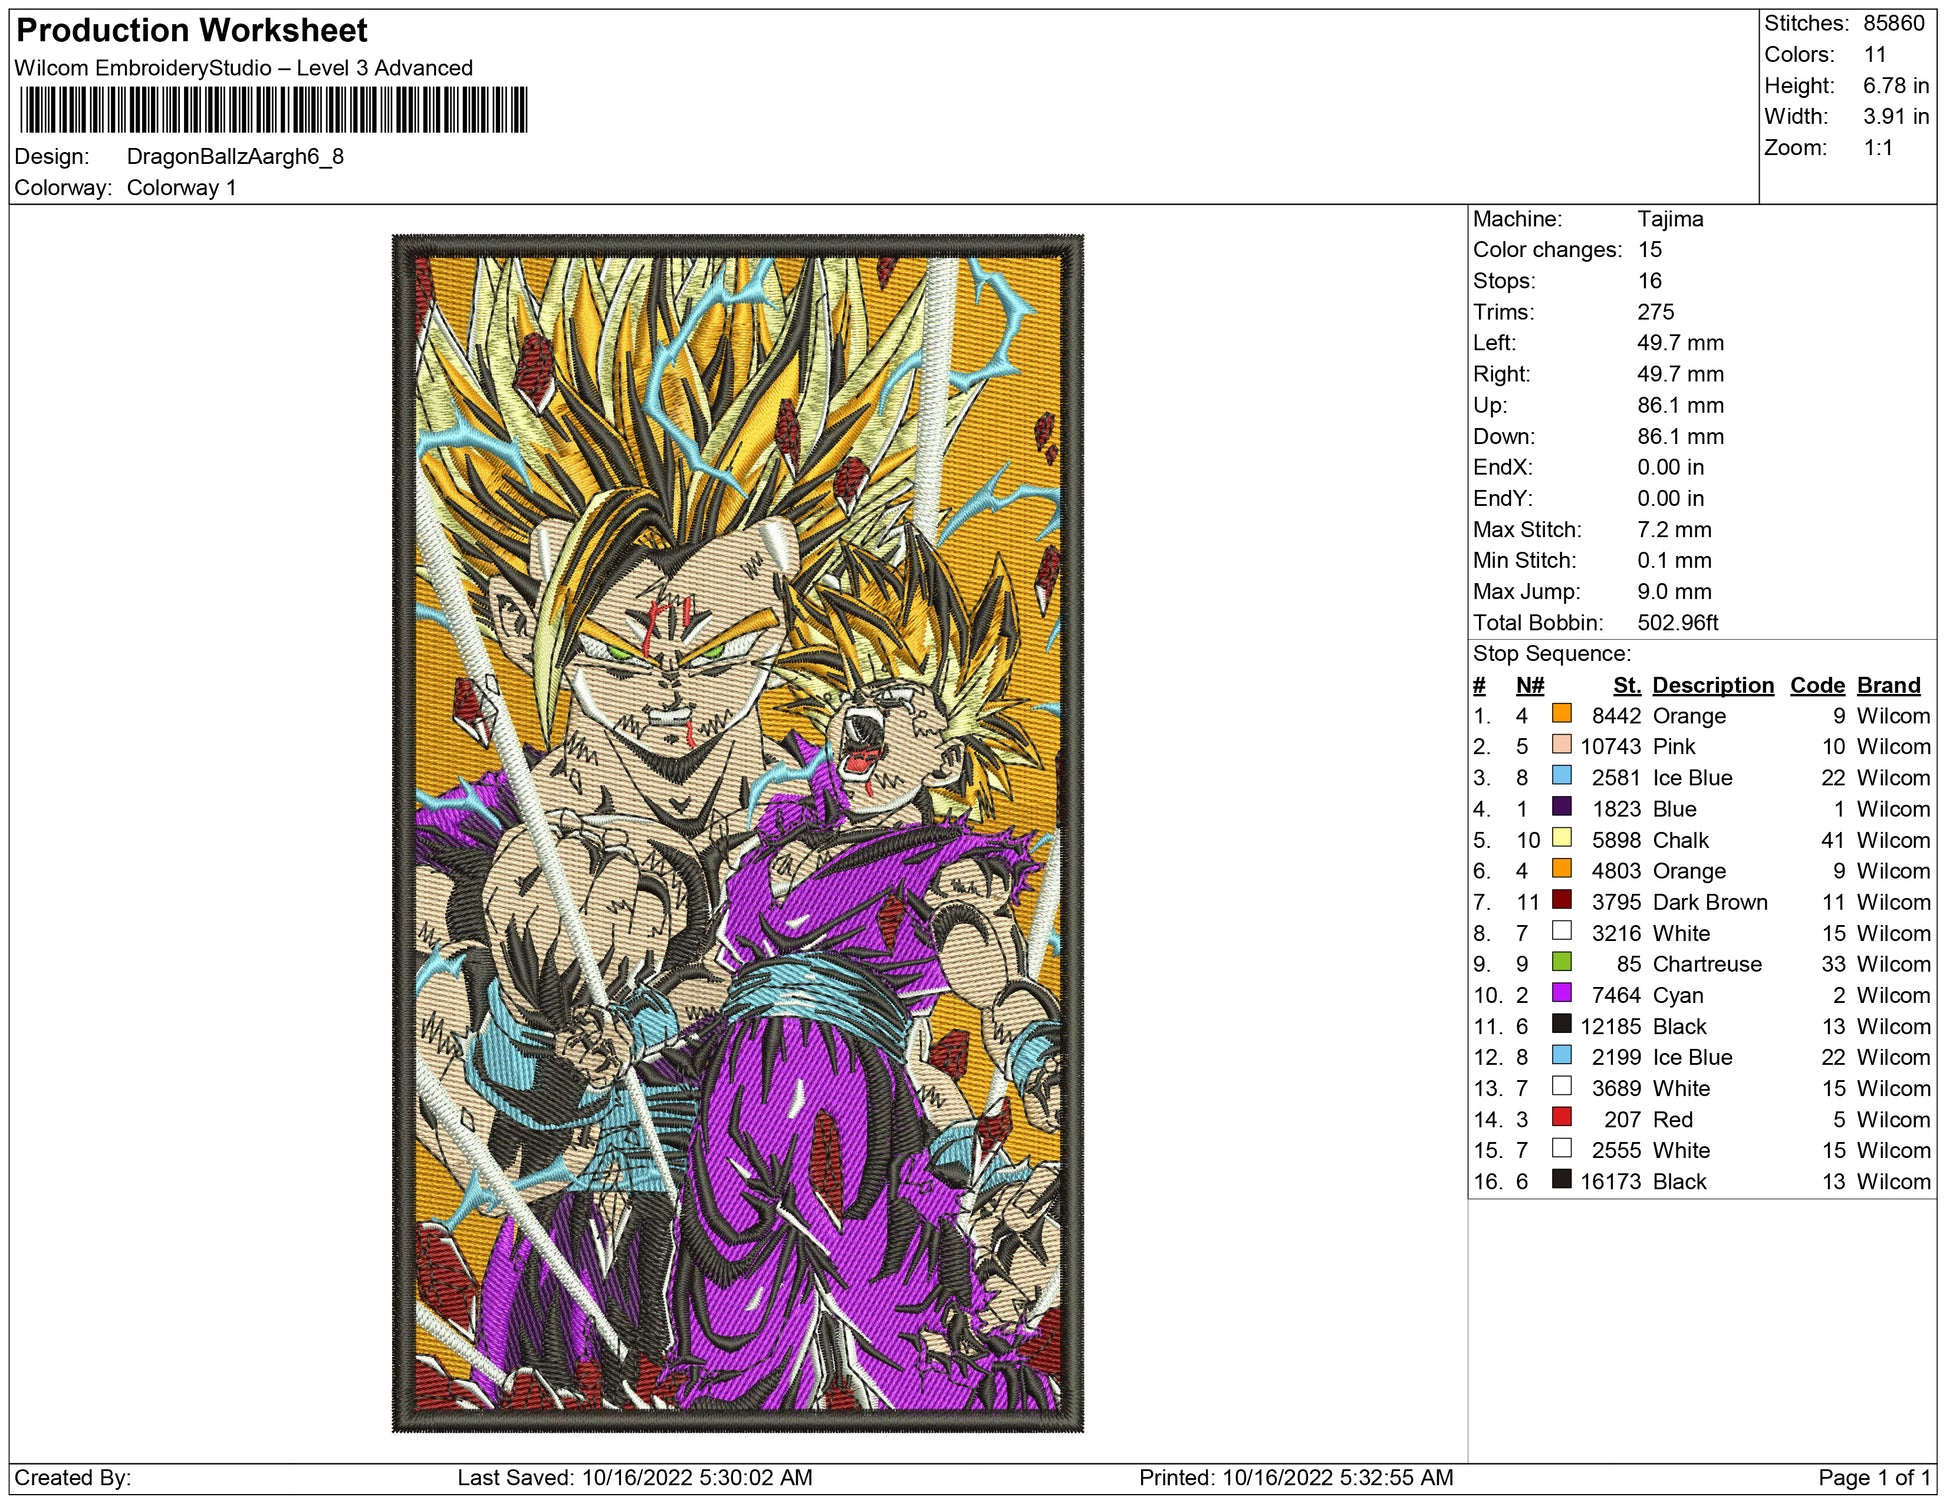Click the Red swatch in row 14
Image resolution: width=1946 pixels, height=1497 pixels.
point(1561,1117)
